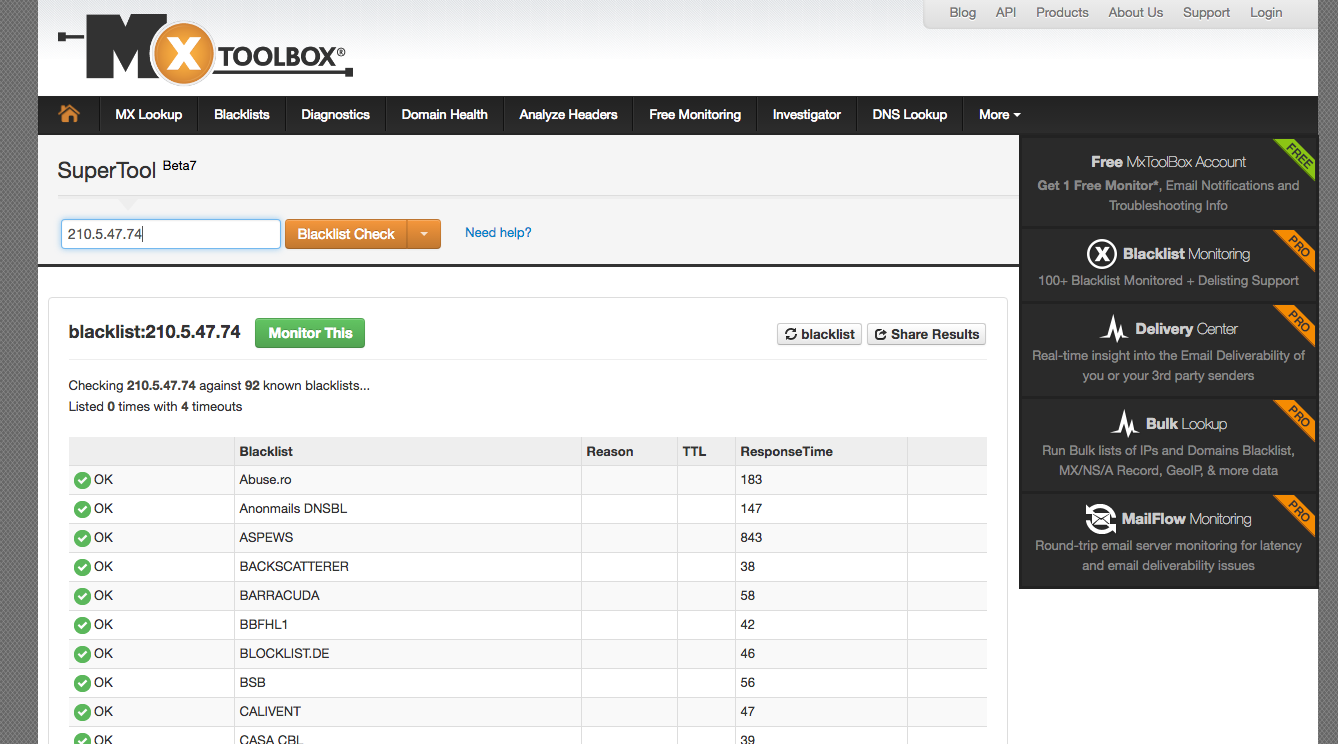Click the Bulk Lookup pulse icon
This screenshot has height=744, width=1338.
tap(1125, 424)
